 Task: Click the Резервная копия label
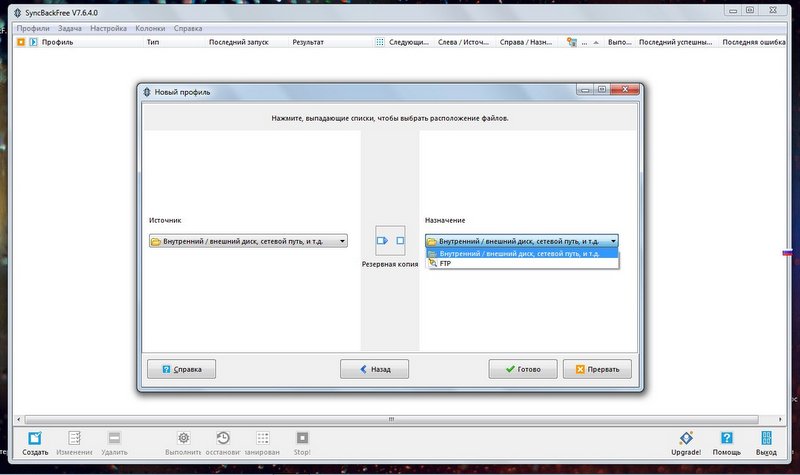coord(390,264)
